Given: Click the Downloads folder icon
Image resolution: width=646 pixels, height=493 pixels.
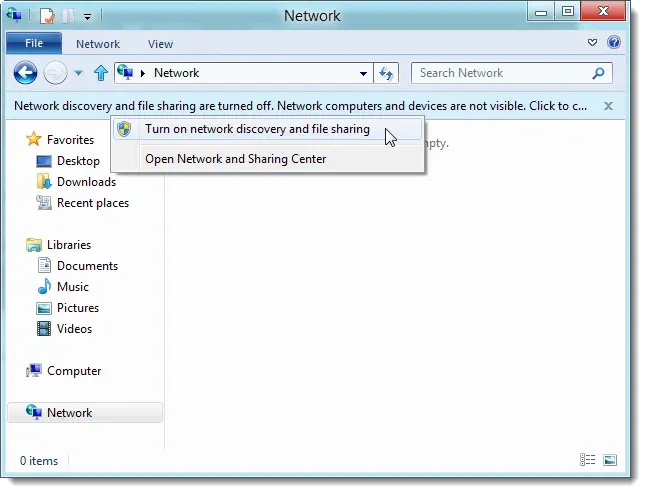Looking at the screenshot, I should tap(44, 182).
